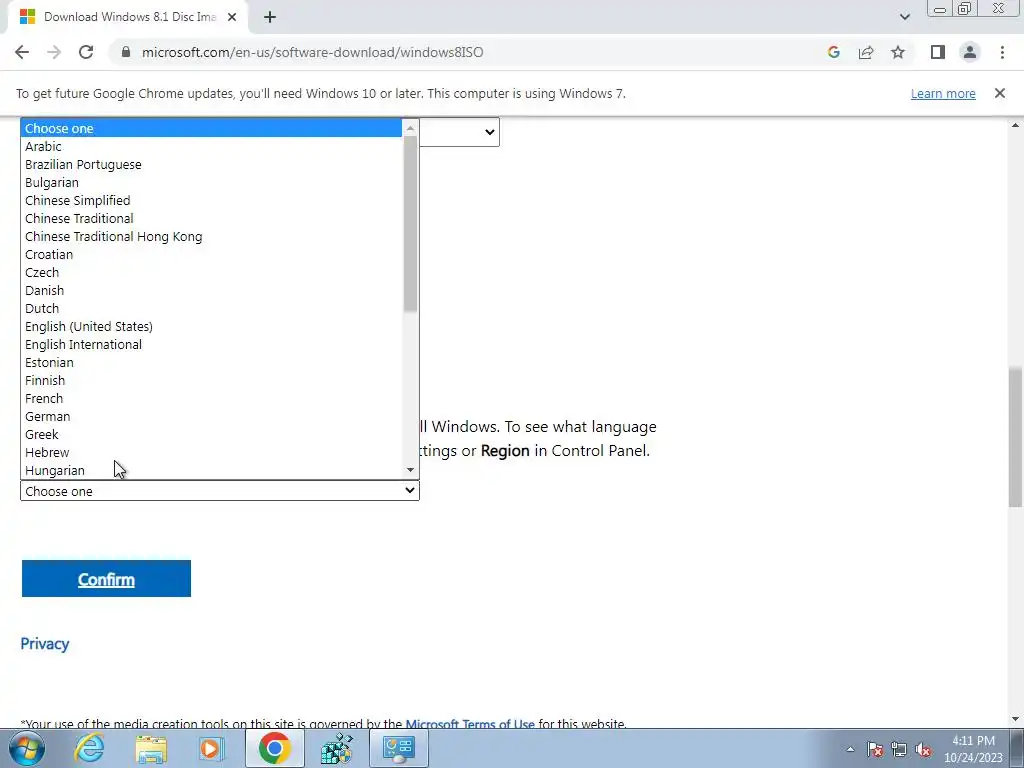Screen dimensions: 1024x768
Task: Open network status tray icon
Action: coord(899,750)
